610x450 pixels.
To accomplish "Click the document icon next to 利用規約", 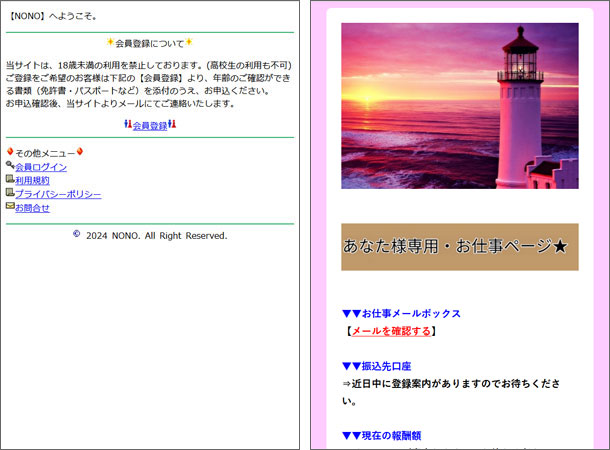I will click(10, 179).
